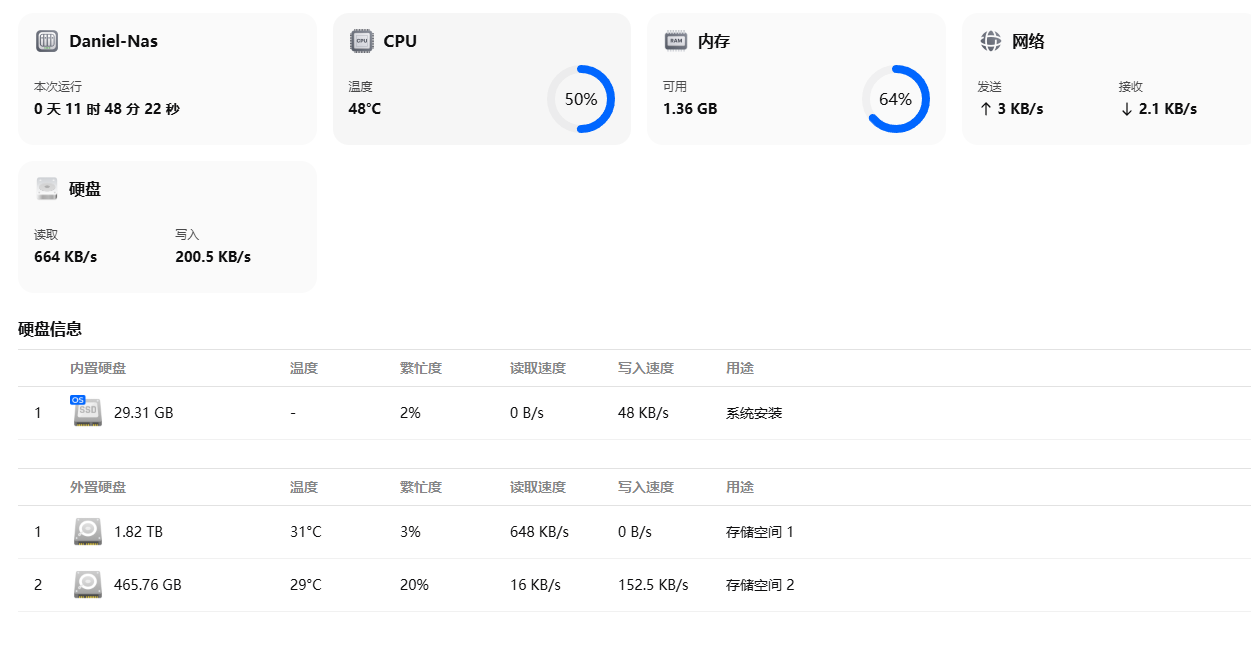Click the RAM memory icon
The width and height of the screenshot is (1251, 648).
(x=676, y=41)
